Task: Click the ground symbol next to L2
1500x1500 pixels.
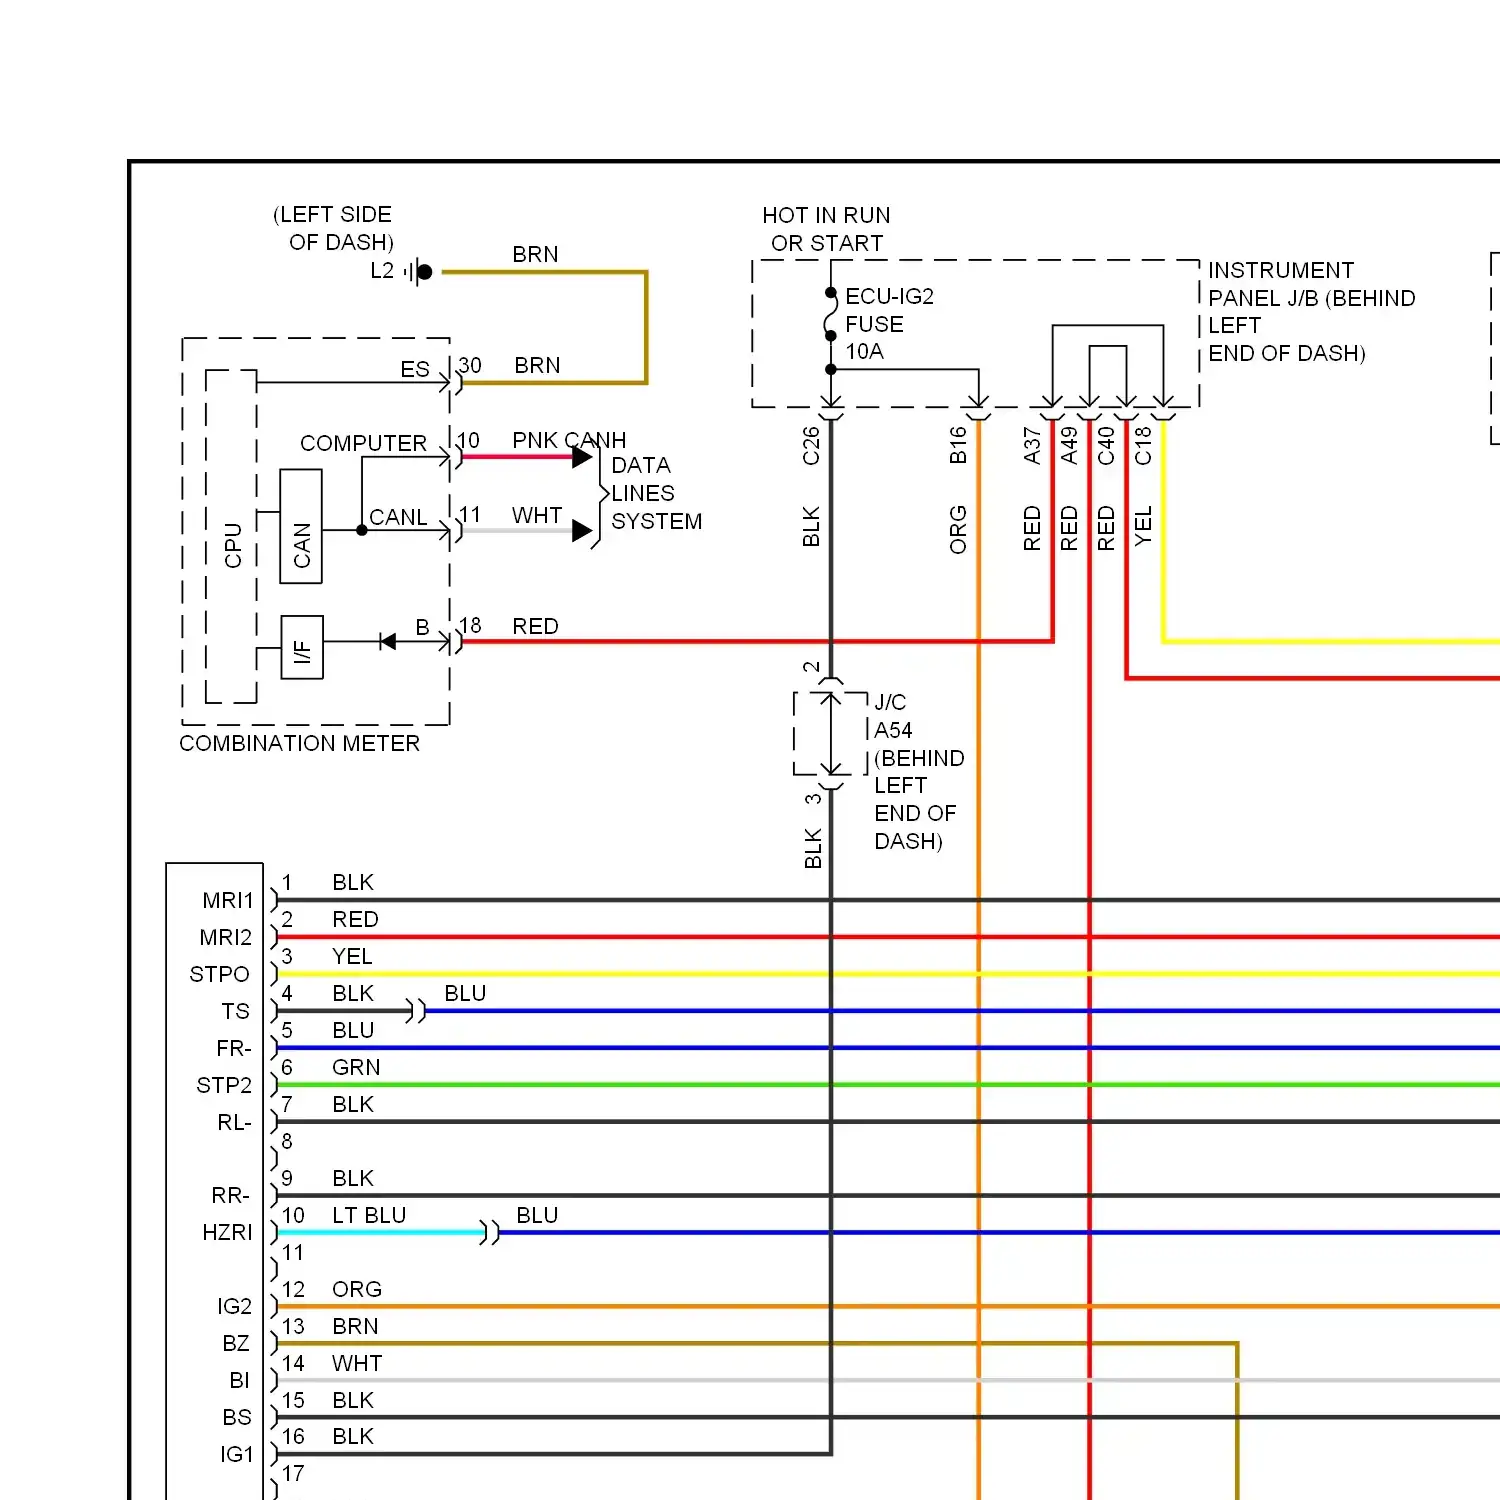Action: tap(420, 271)
